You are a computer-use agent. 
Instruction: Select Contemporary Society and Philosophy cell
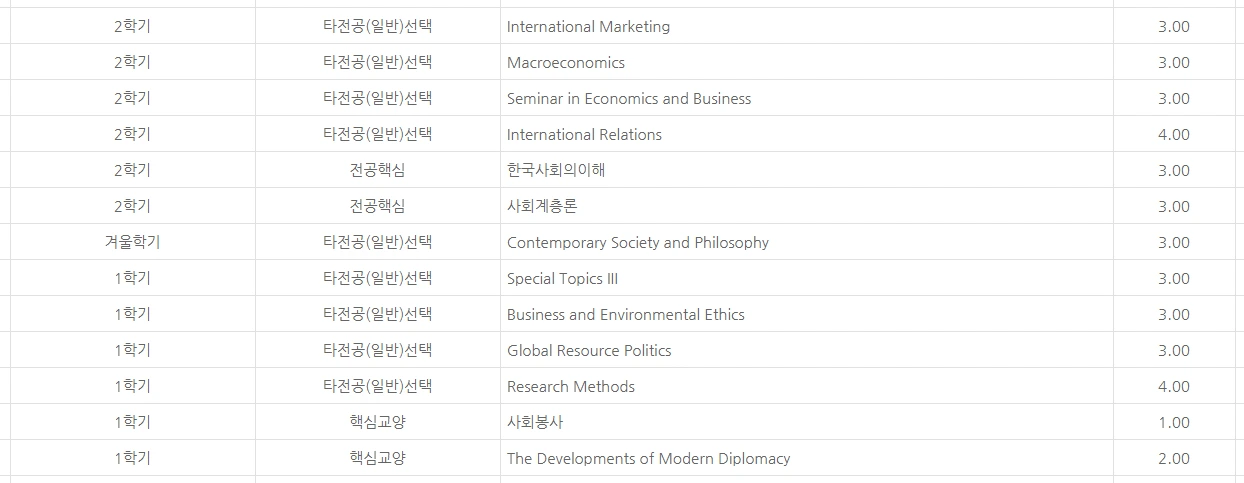pyautogui.click(x=806, y=242)
